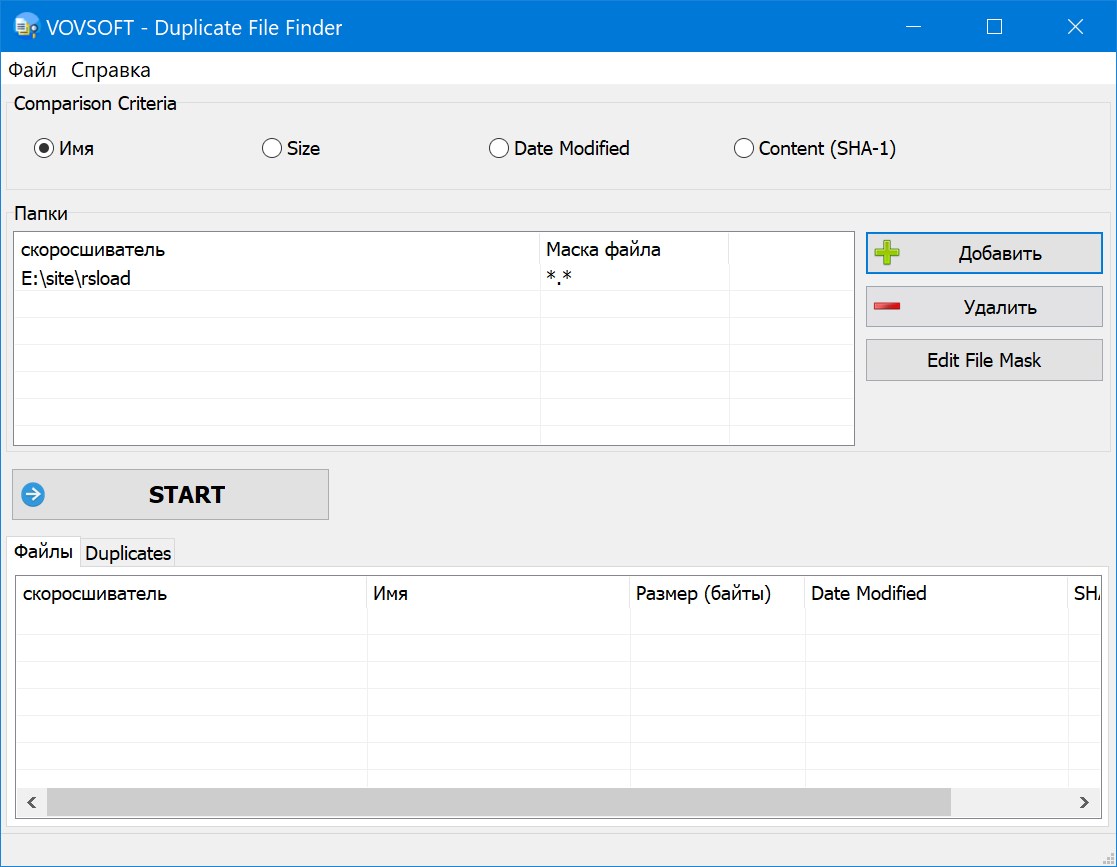Select the Date Modified comparison criteria
The width and height of the screenshot is (1117, 867).
pyautogui.click(x=498, y=147)
